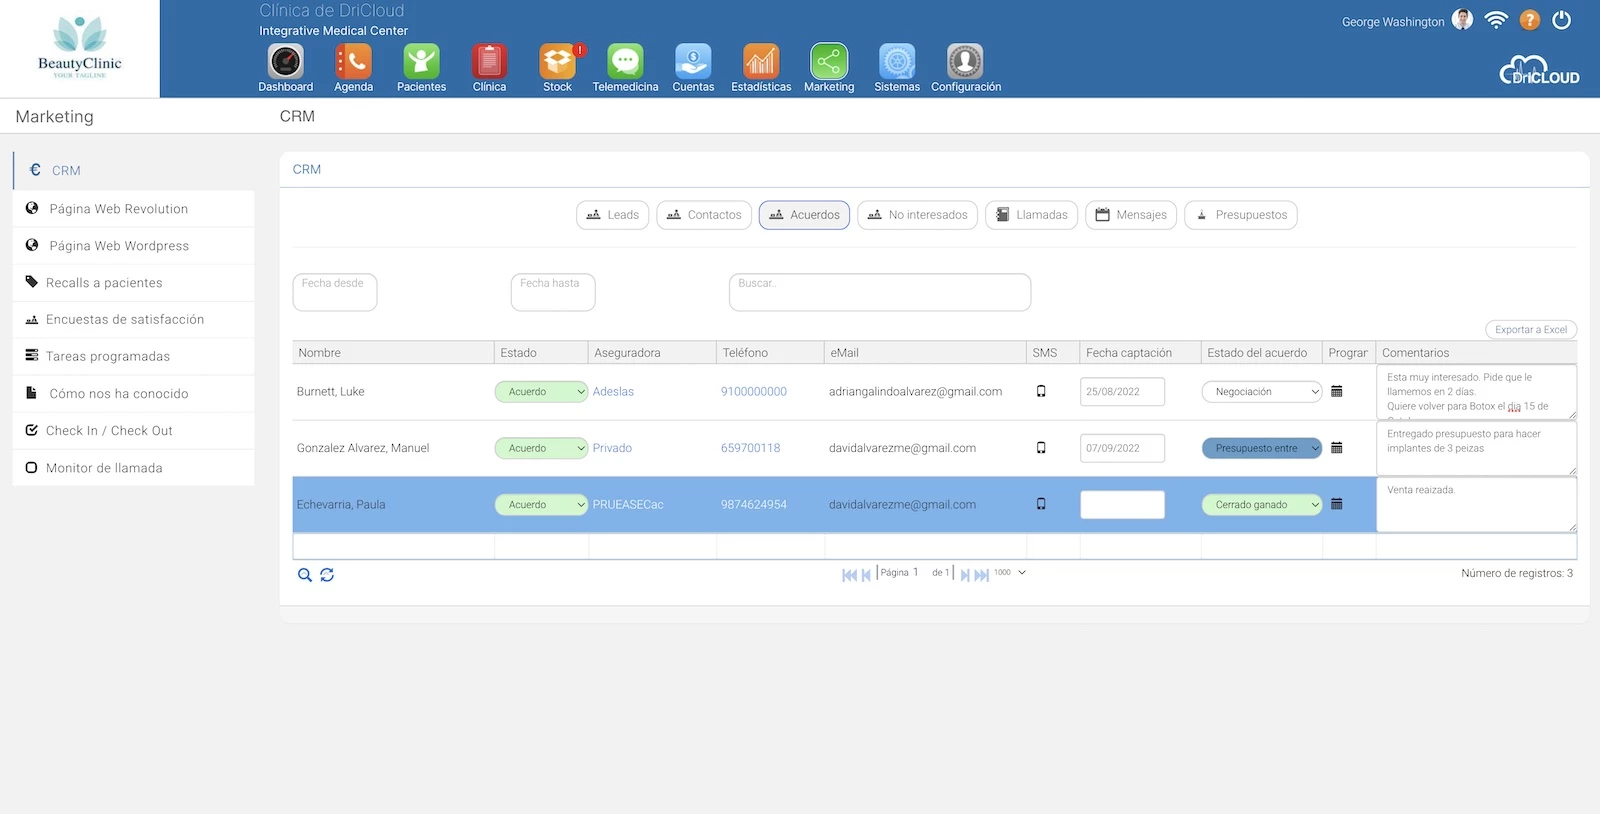
Task: Open the Clínica module icon
Action: [x=489, y=62]
